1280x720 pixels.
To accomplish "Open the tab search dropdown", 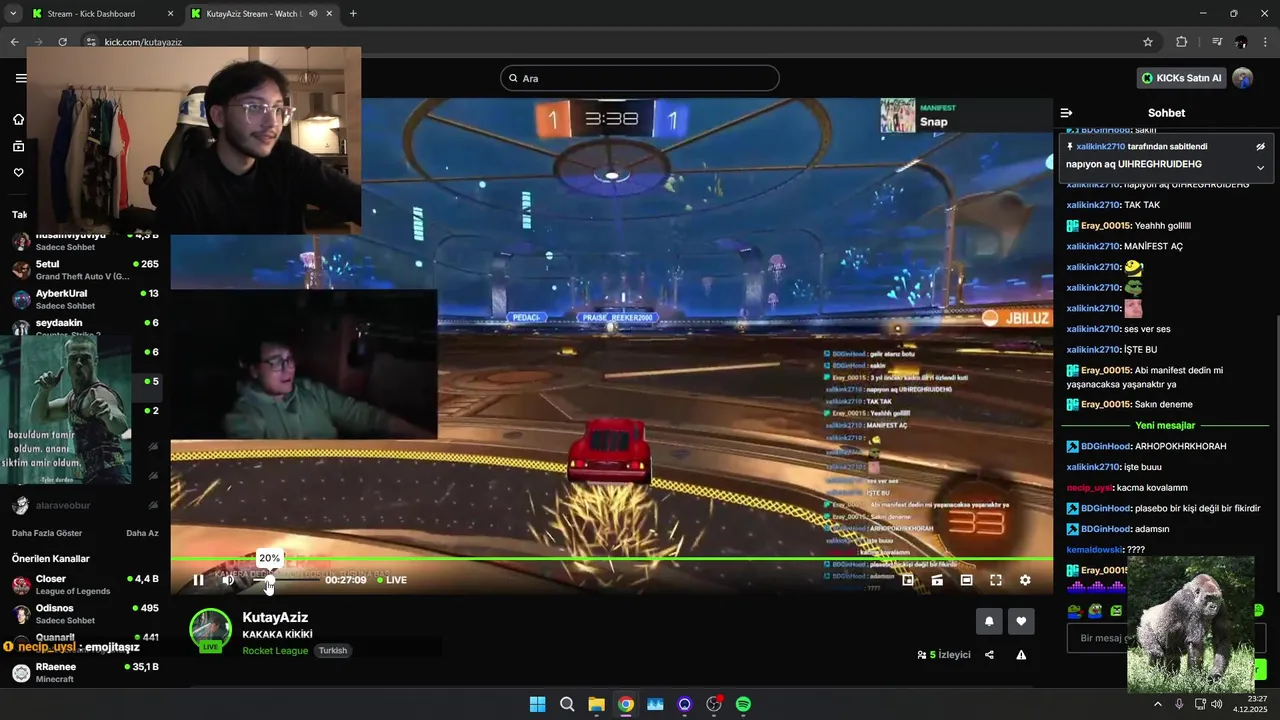I will [x=13, y=14].
